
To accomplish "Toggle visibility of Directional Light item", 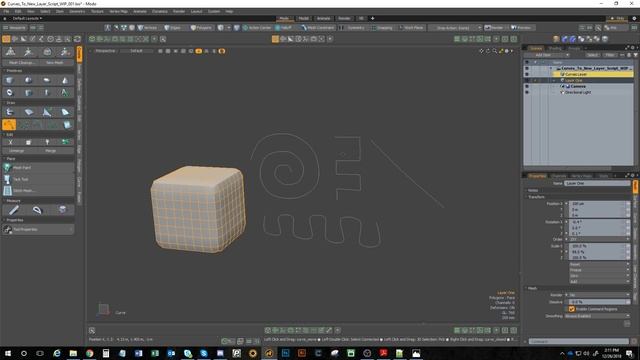I will tap(527, 92).
